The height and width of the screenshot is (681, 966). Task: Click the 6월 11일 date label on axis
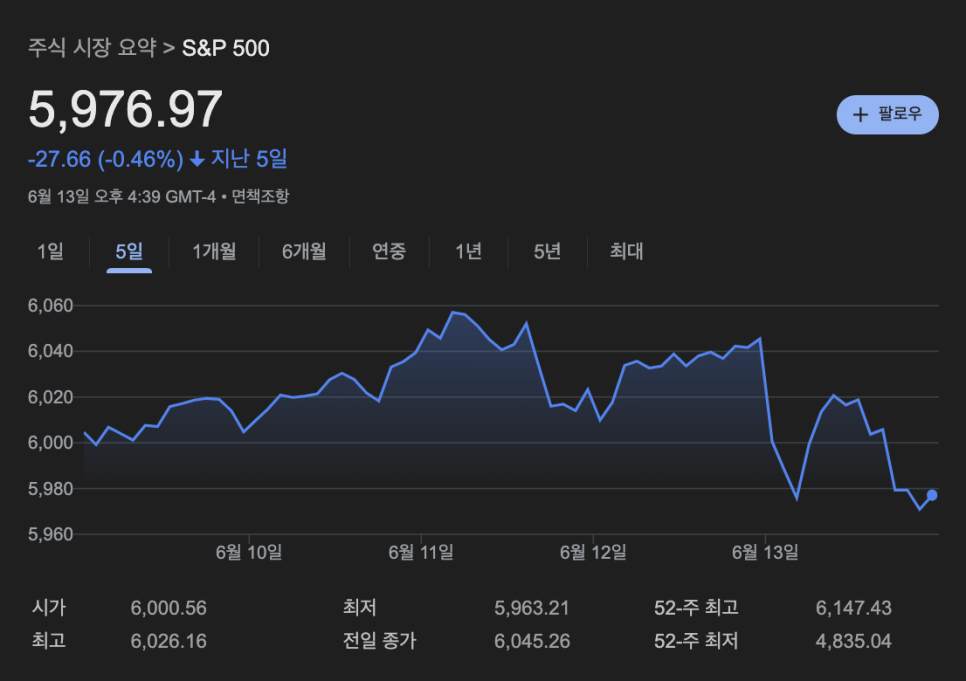421,552
